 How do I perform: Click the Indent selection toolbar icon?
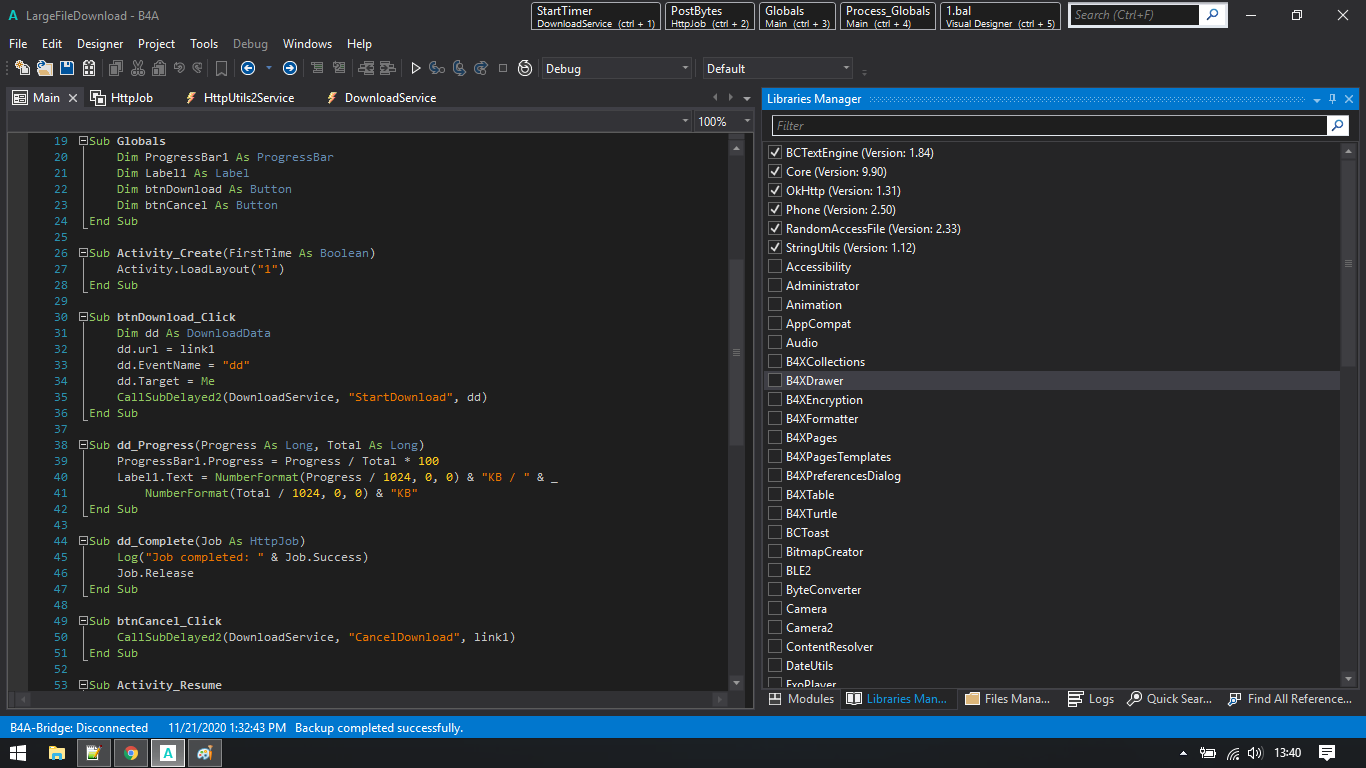(317, 68)
